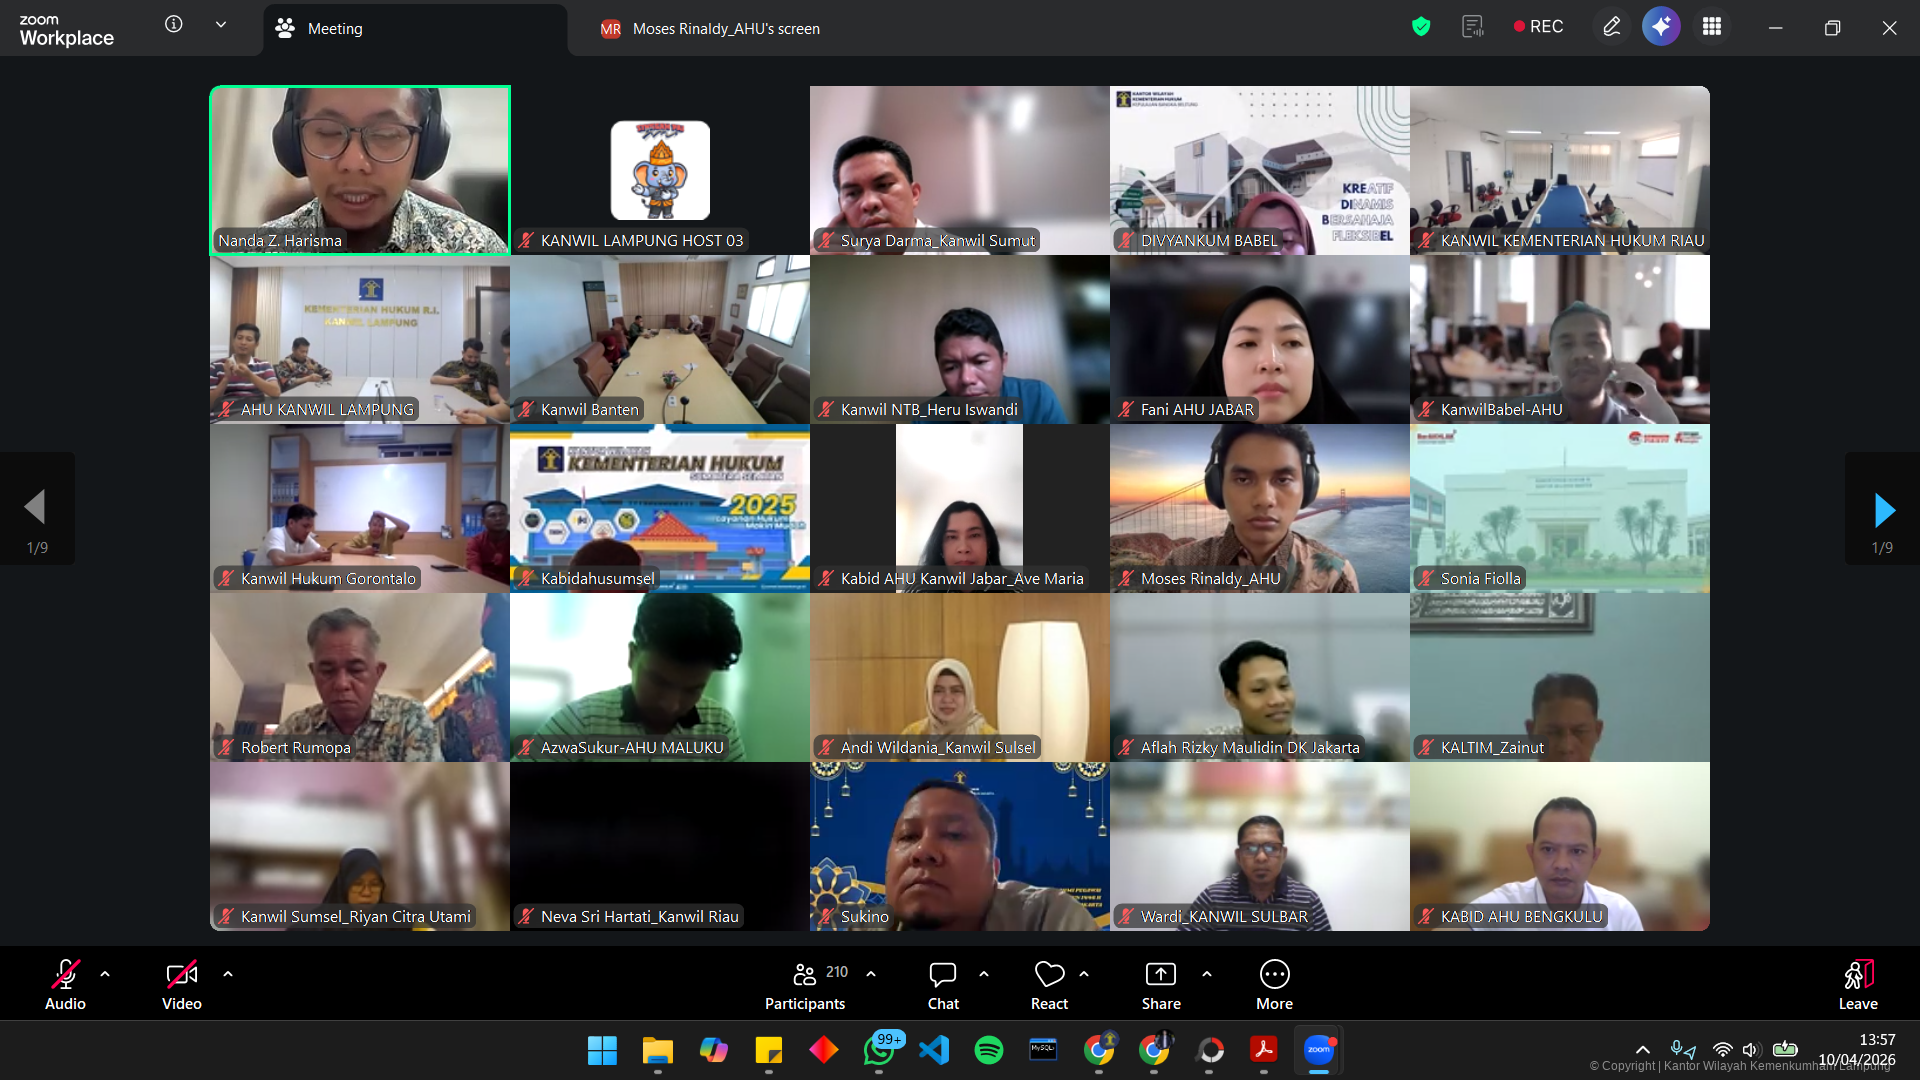This screenshot has width=1920, height=1080.
Task: Click the meeting info icon
Action: [174, 24]
